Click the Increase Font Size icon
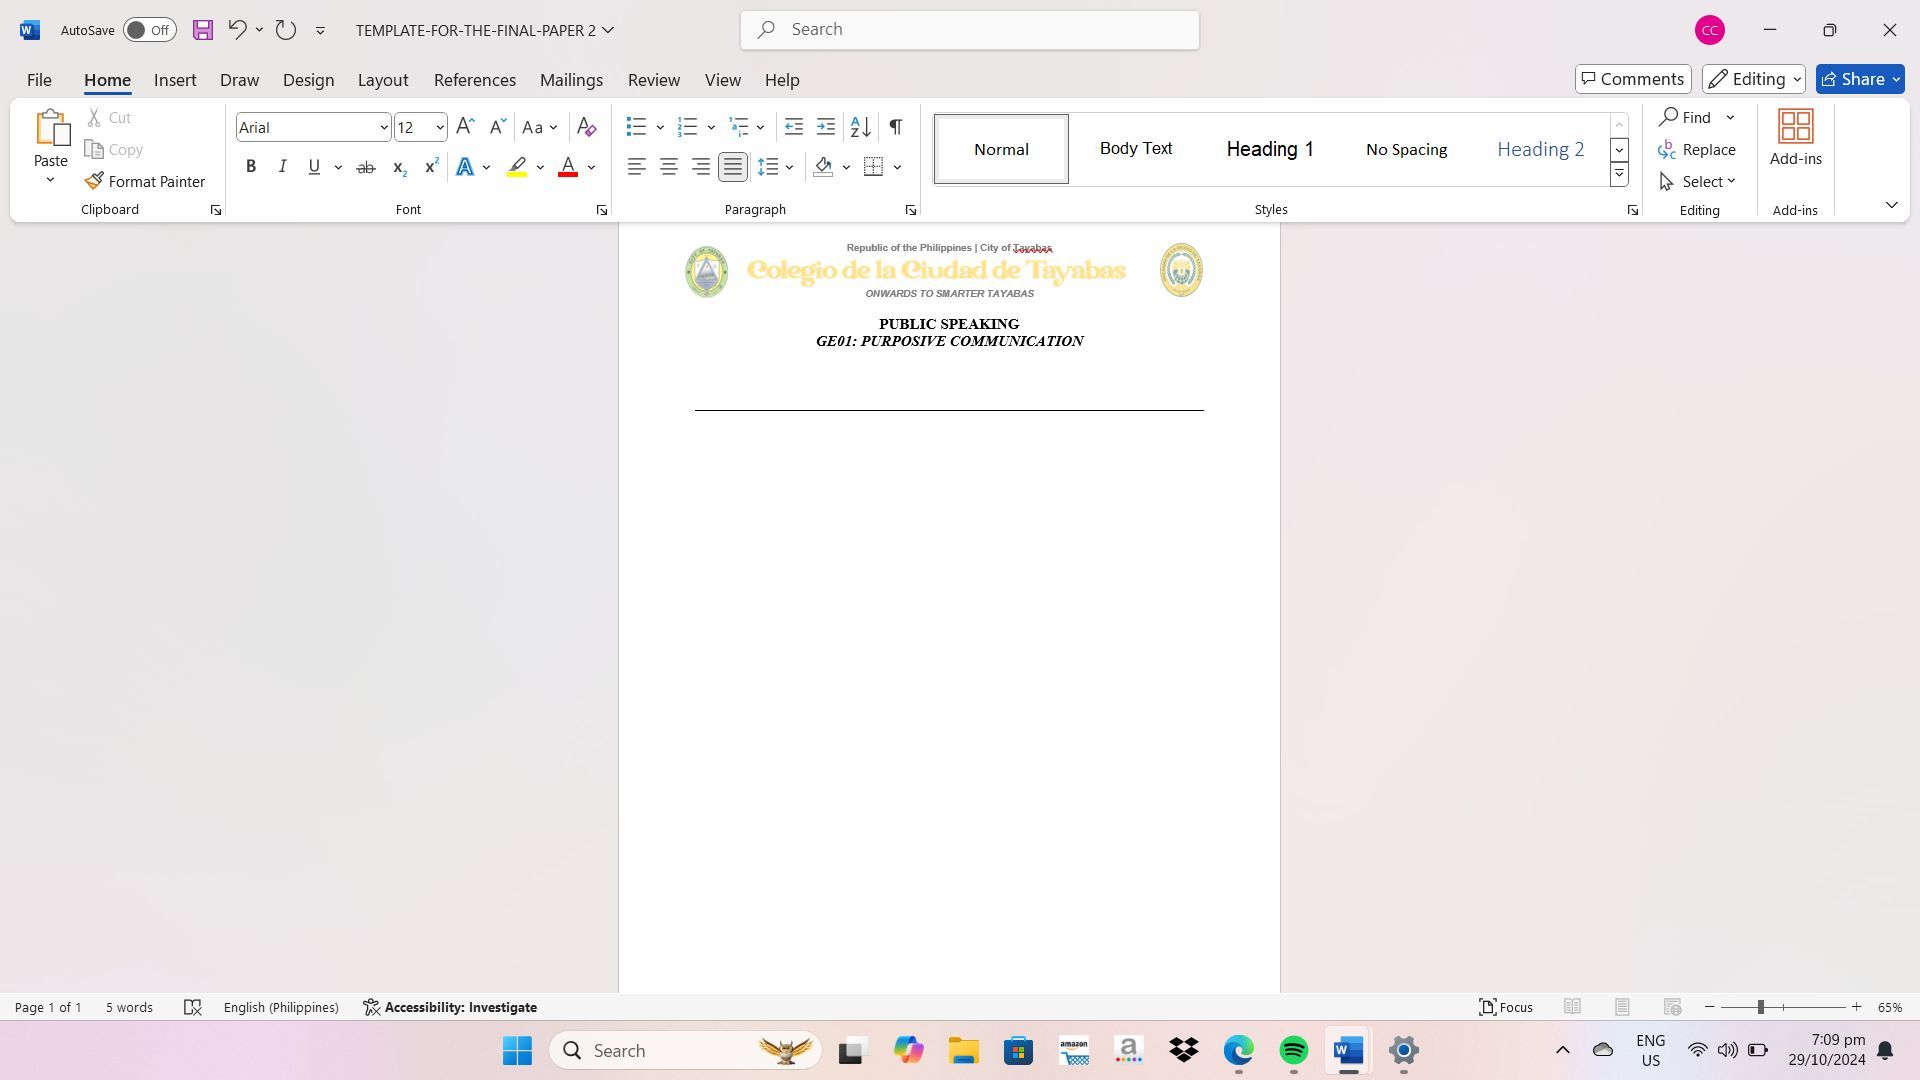The image size is (1920, 1080). (465, 127)
